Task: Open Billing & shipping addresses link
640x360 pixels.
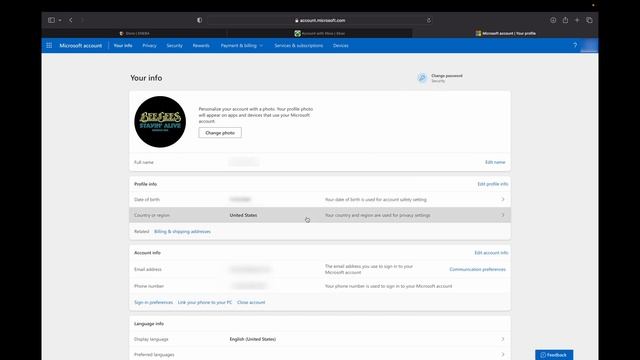Action: tap(182, 231)
